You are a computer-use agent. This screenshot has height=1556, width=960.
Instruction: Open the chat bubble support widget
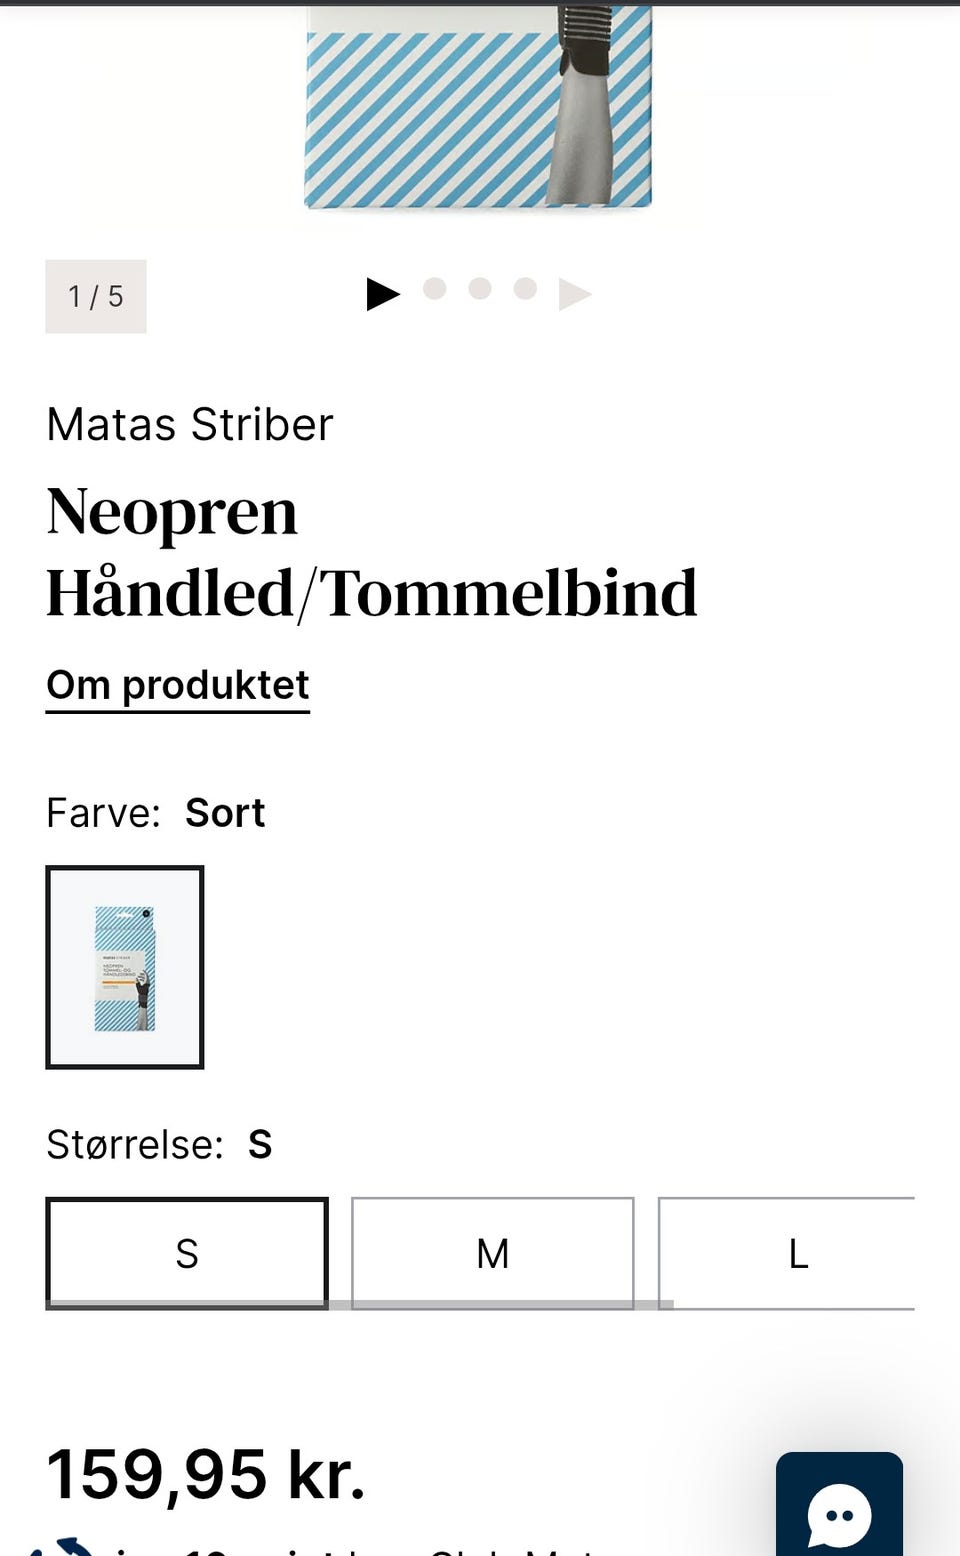click(x=839, y=1510)
